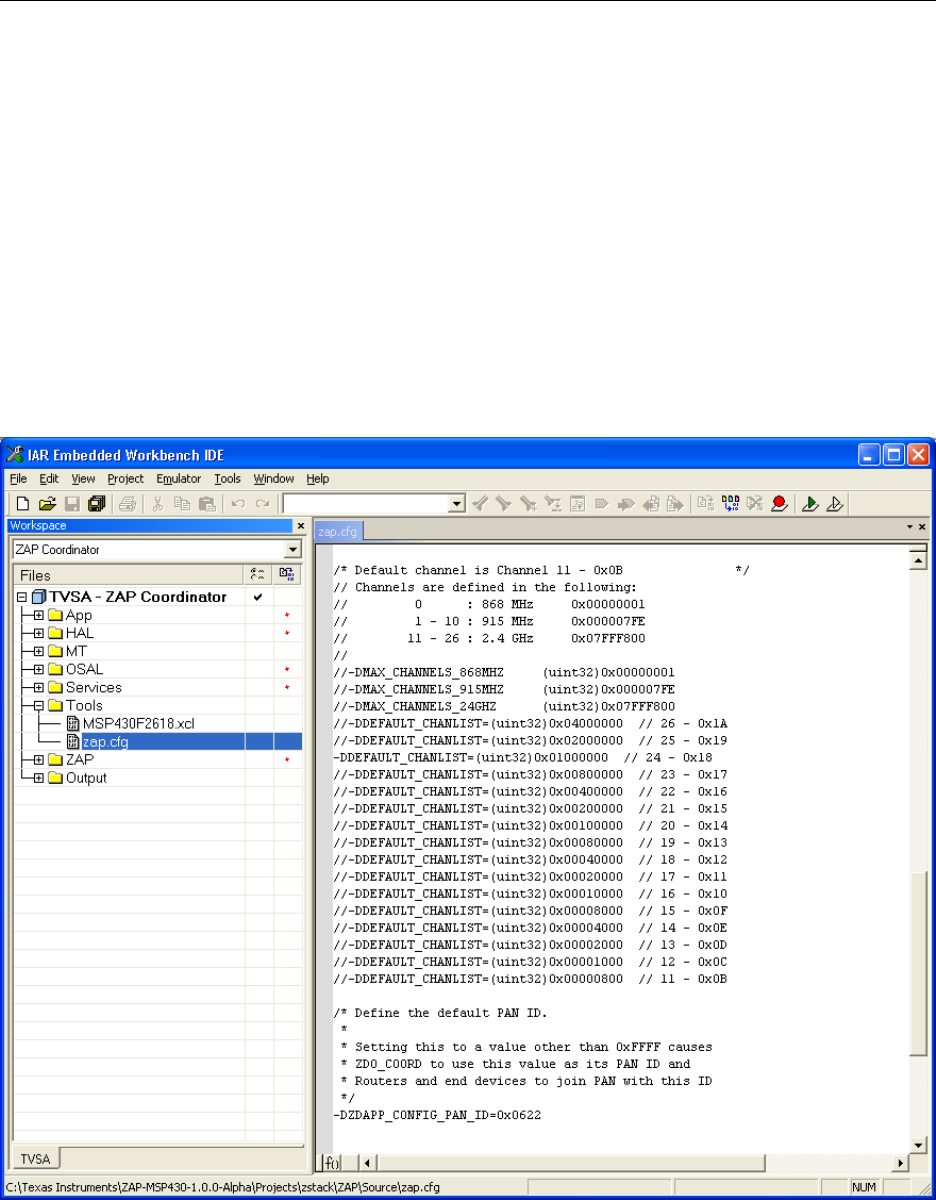Expand the HAL folder

(x=39, y=633)
